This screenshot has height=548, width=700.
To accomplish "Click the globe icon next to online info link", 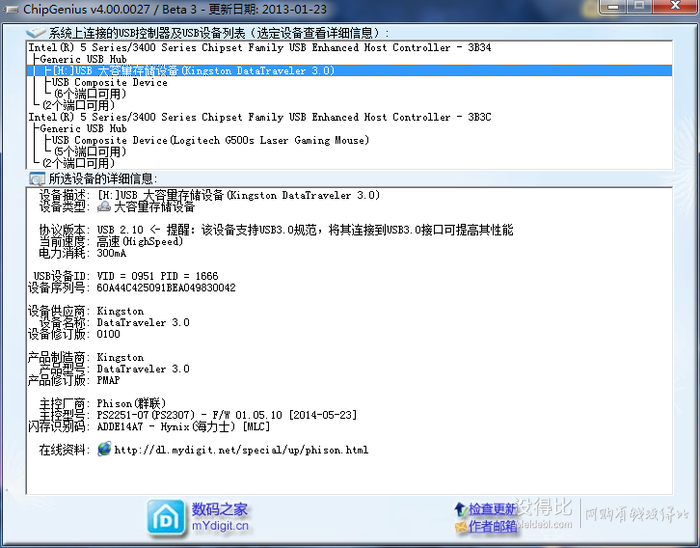I will (104, 449).
